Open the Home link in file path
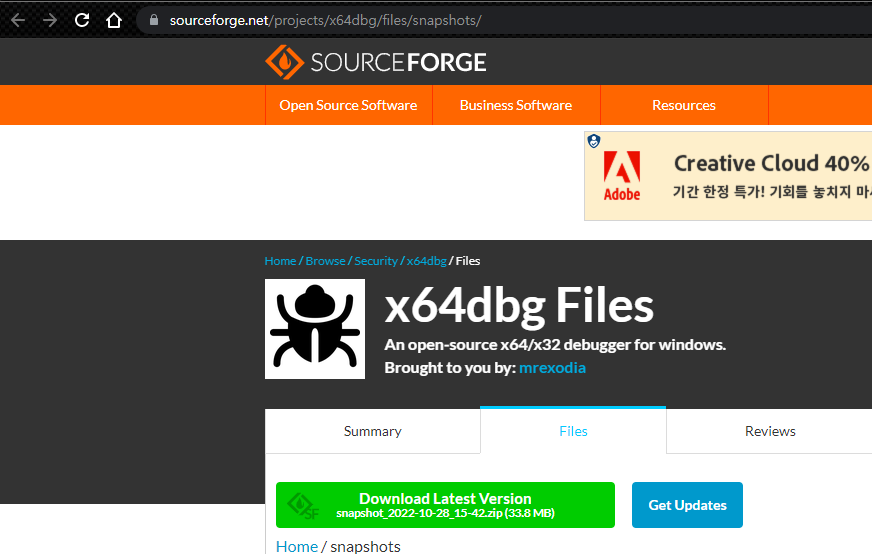Screen dimensions: 872x554 click(297, 546)
